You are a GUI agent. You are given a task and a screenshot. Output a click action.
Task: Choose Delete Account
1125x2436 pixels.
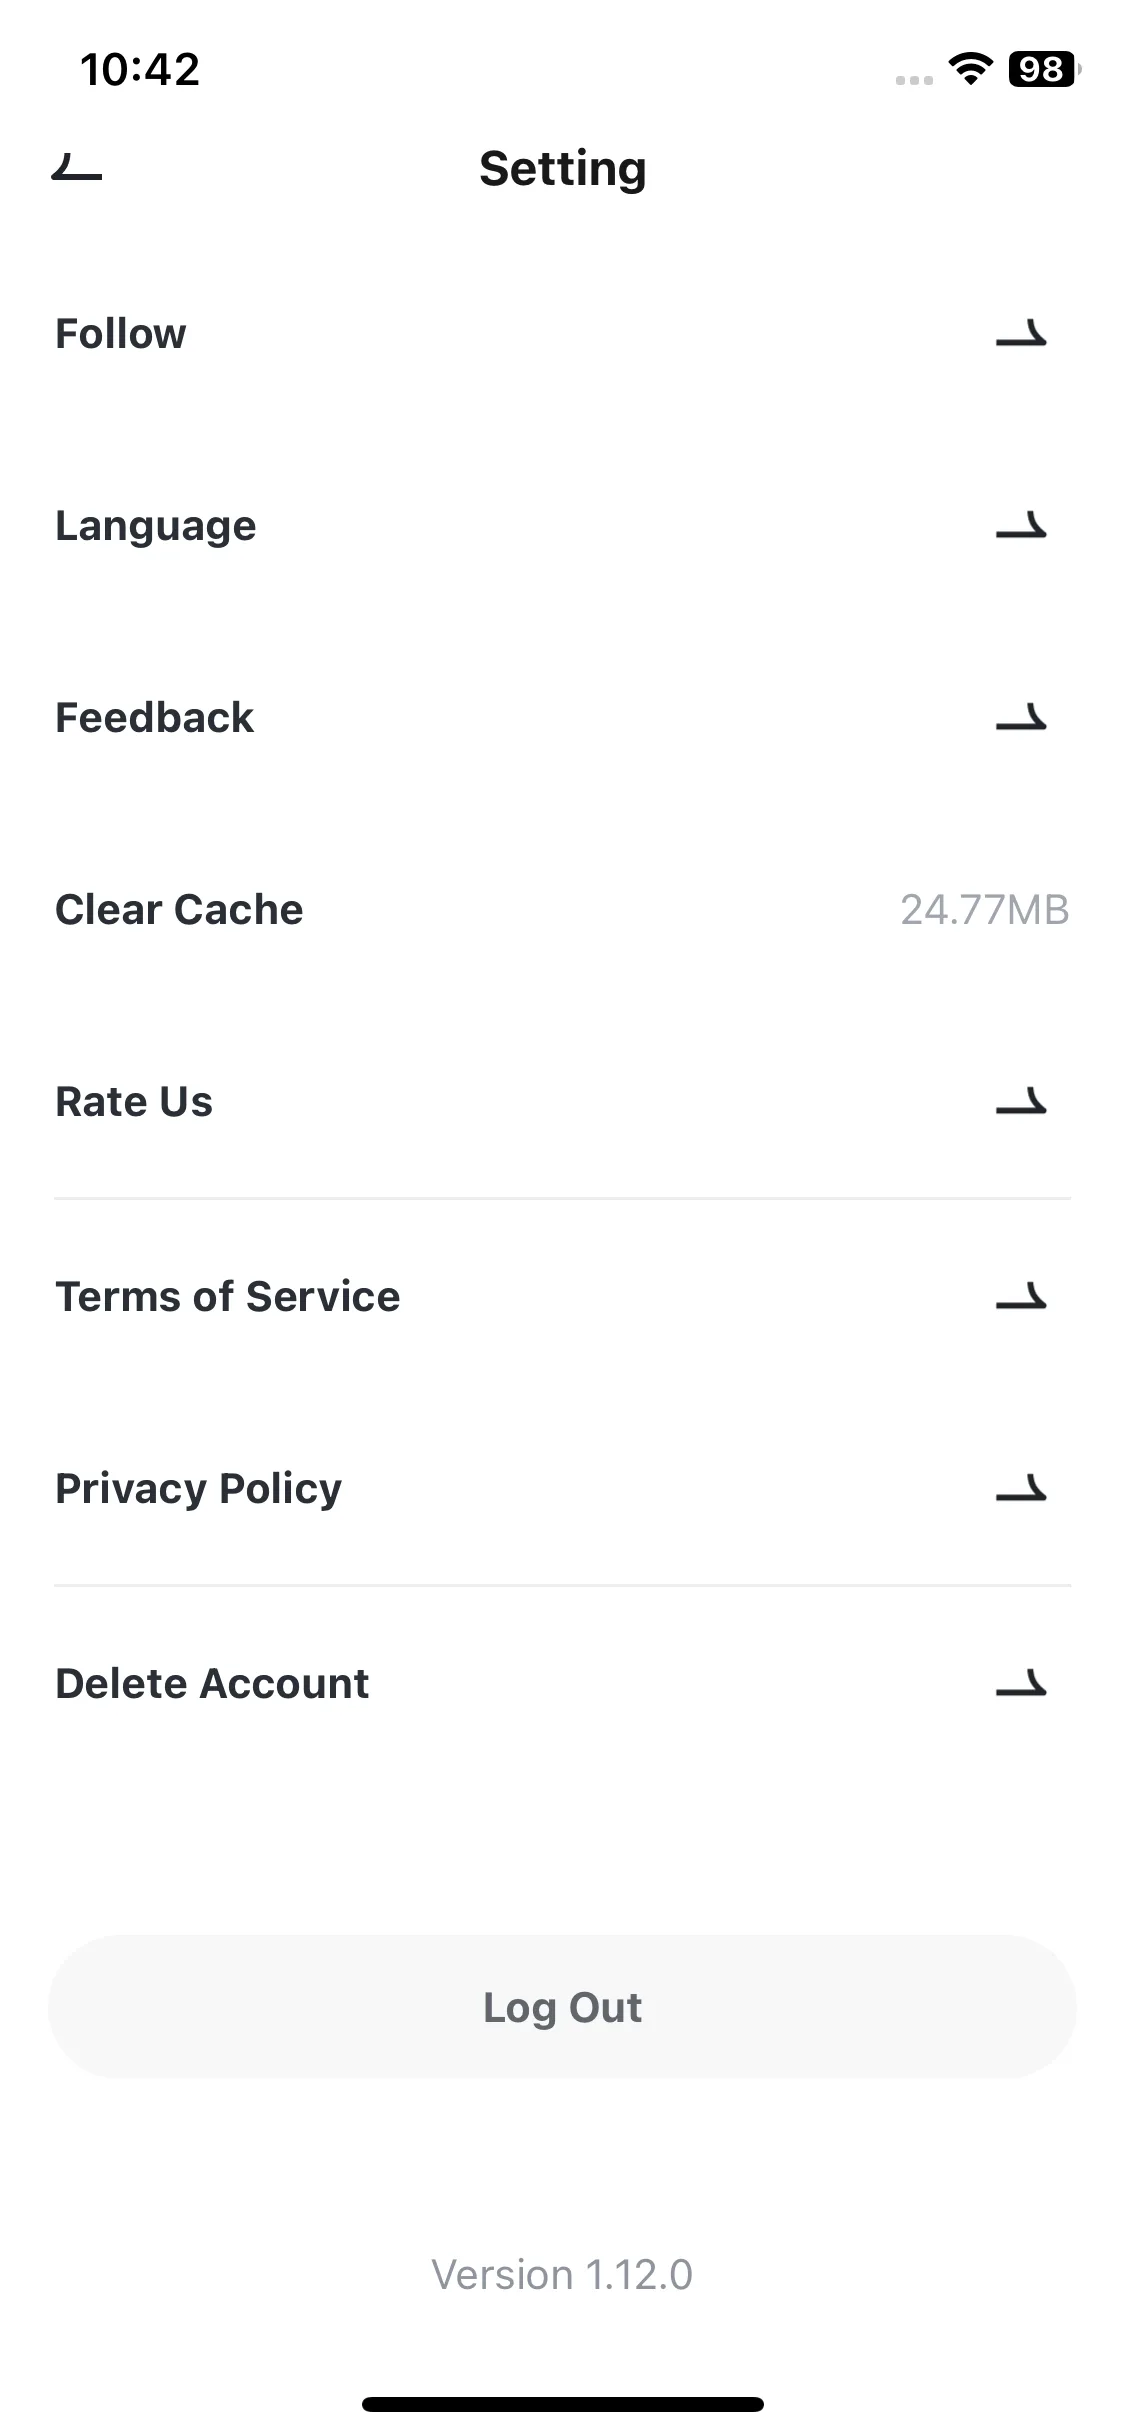pos(562,1683)
